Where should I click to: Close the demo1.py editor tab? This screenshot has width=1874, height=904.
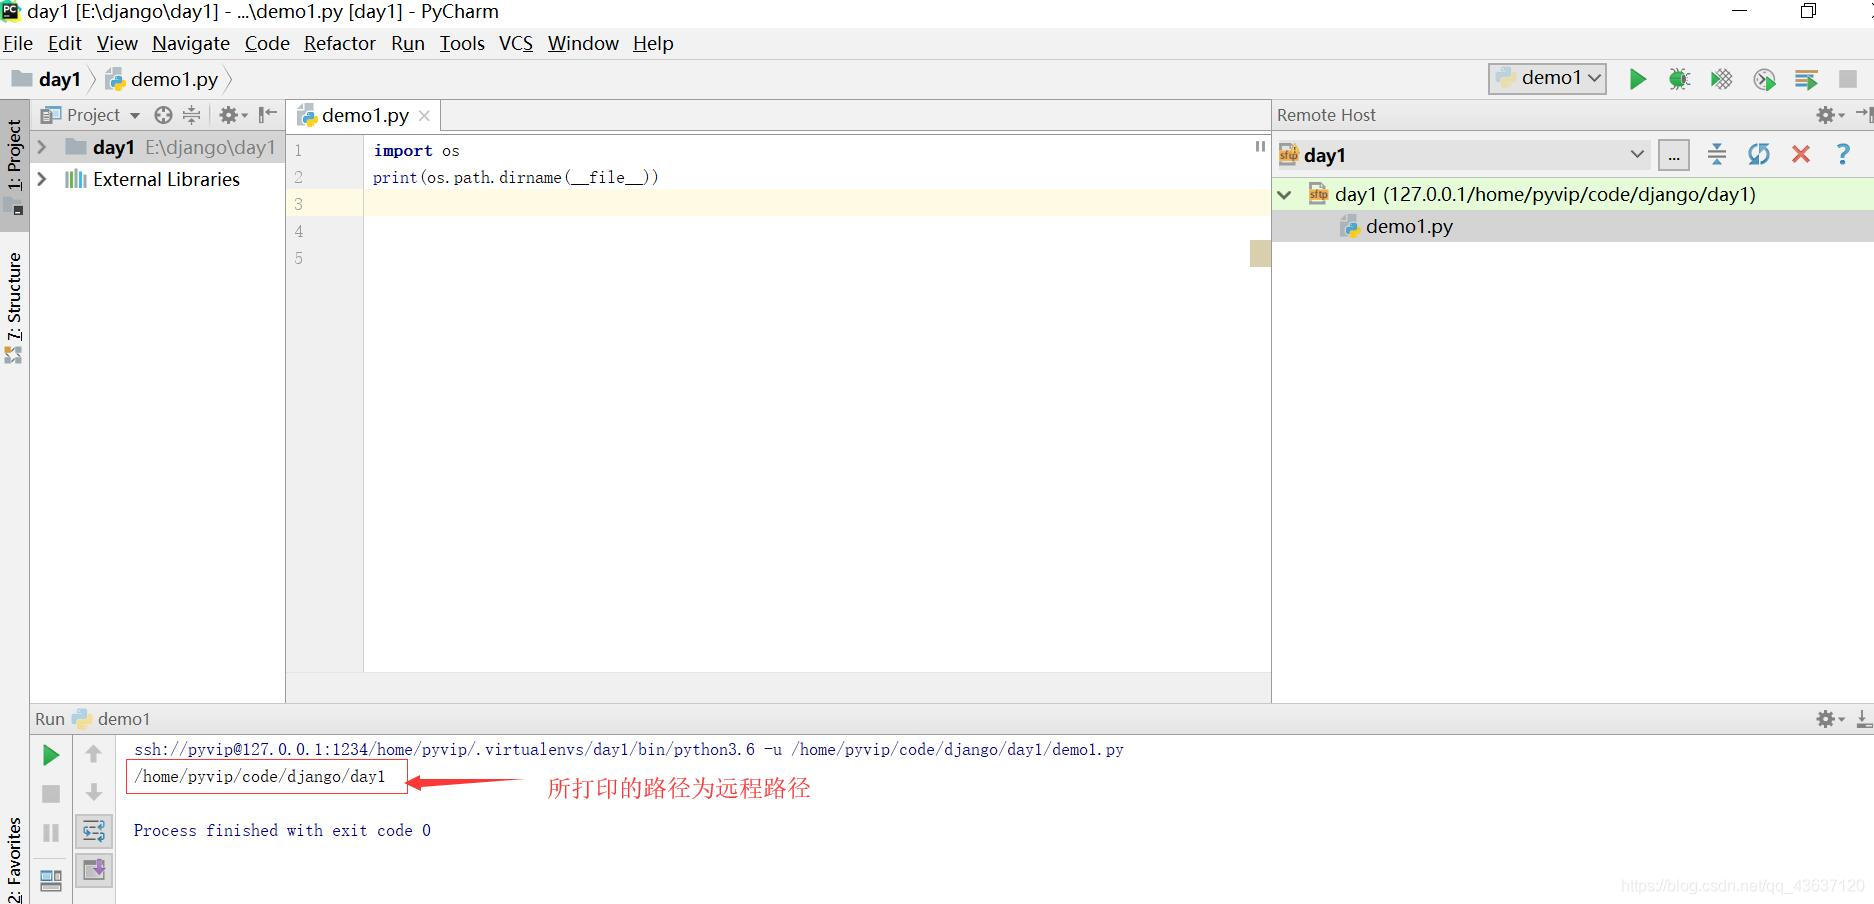click(424, 116)
